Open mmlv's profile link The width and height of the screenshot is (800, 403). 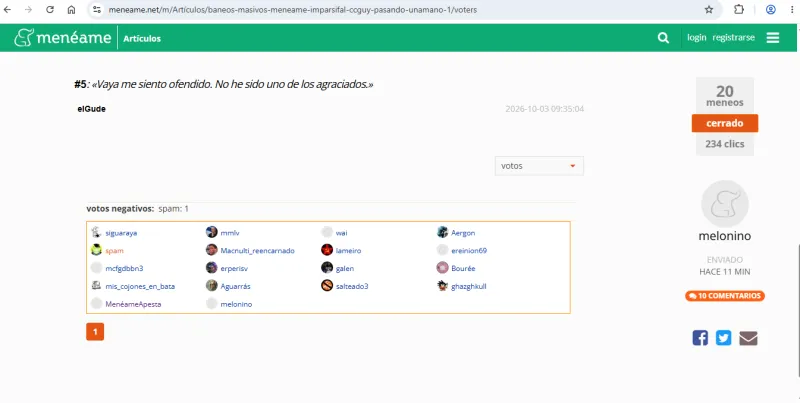coord(230,233)
